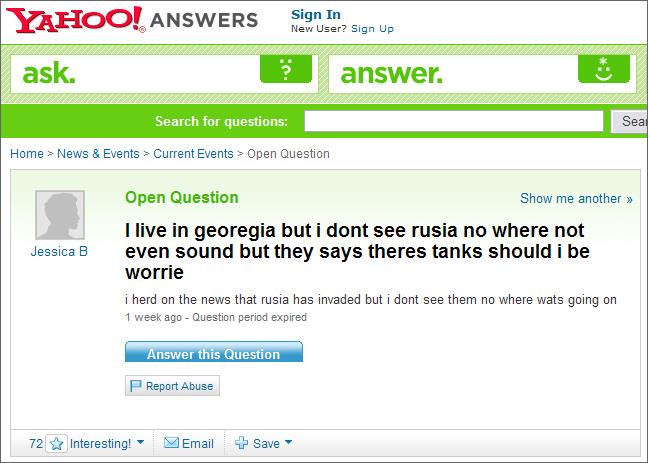Click the smiley face answer icon

click(605, 70)
